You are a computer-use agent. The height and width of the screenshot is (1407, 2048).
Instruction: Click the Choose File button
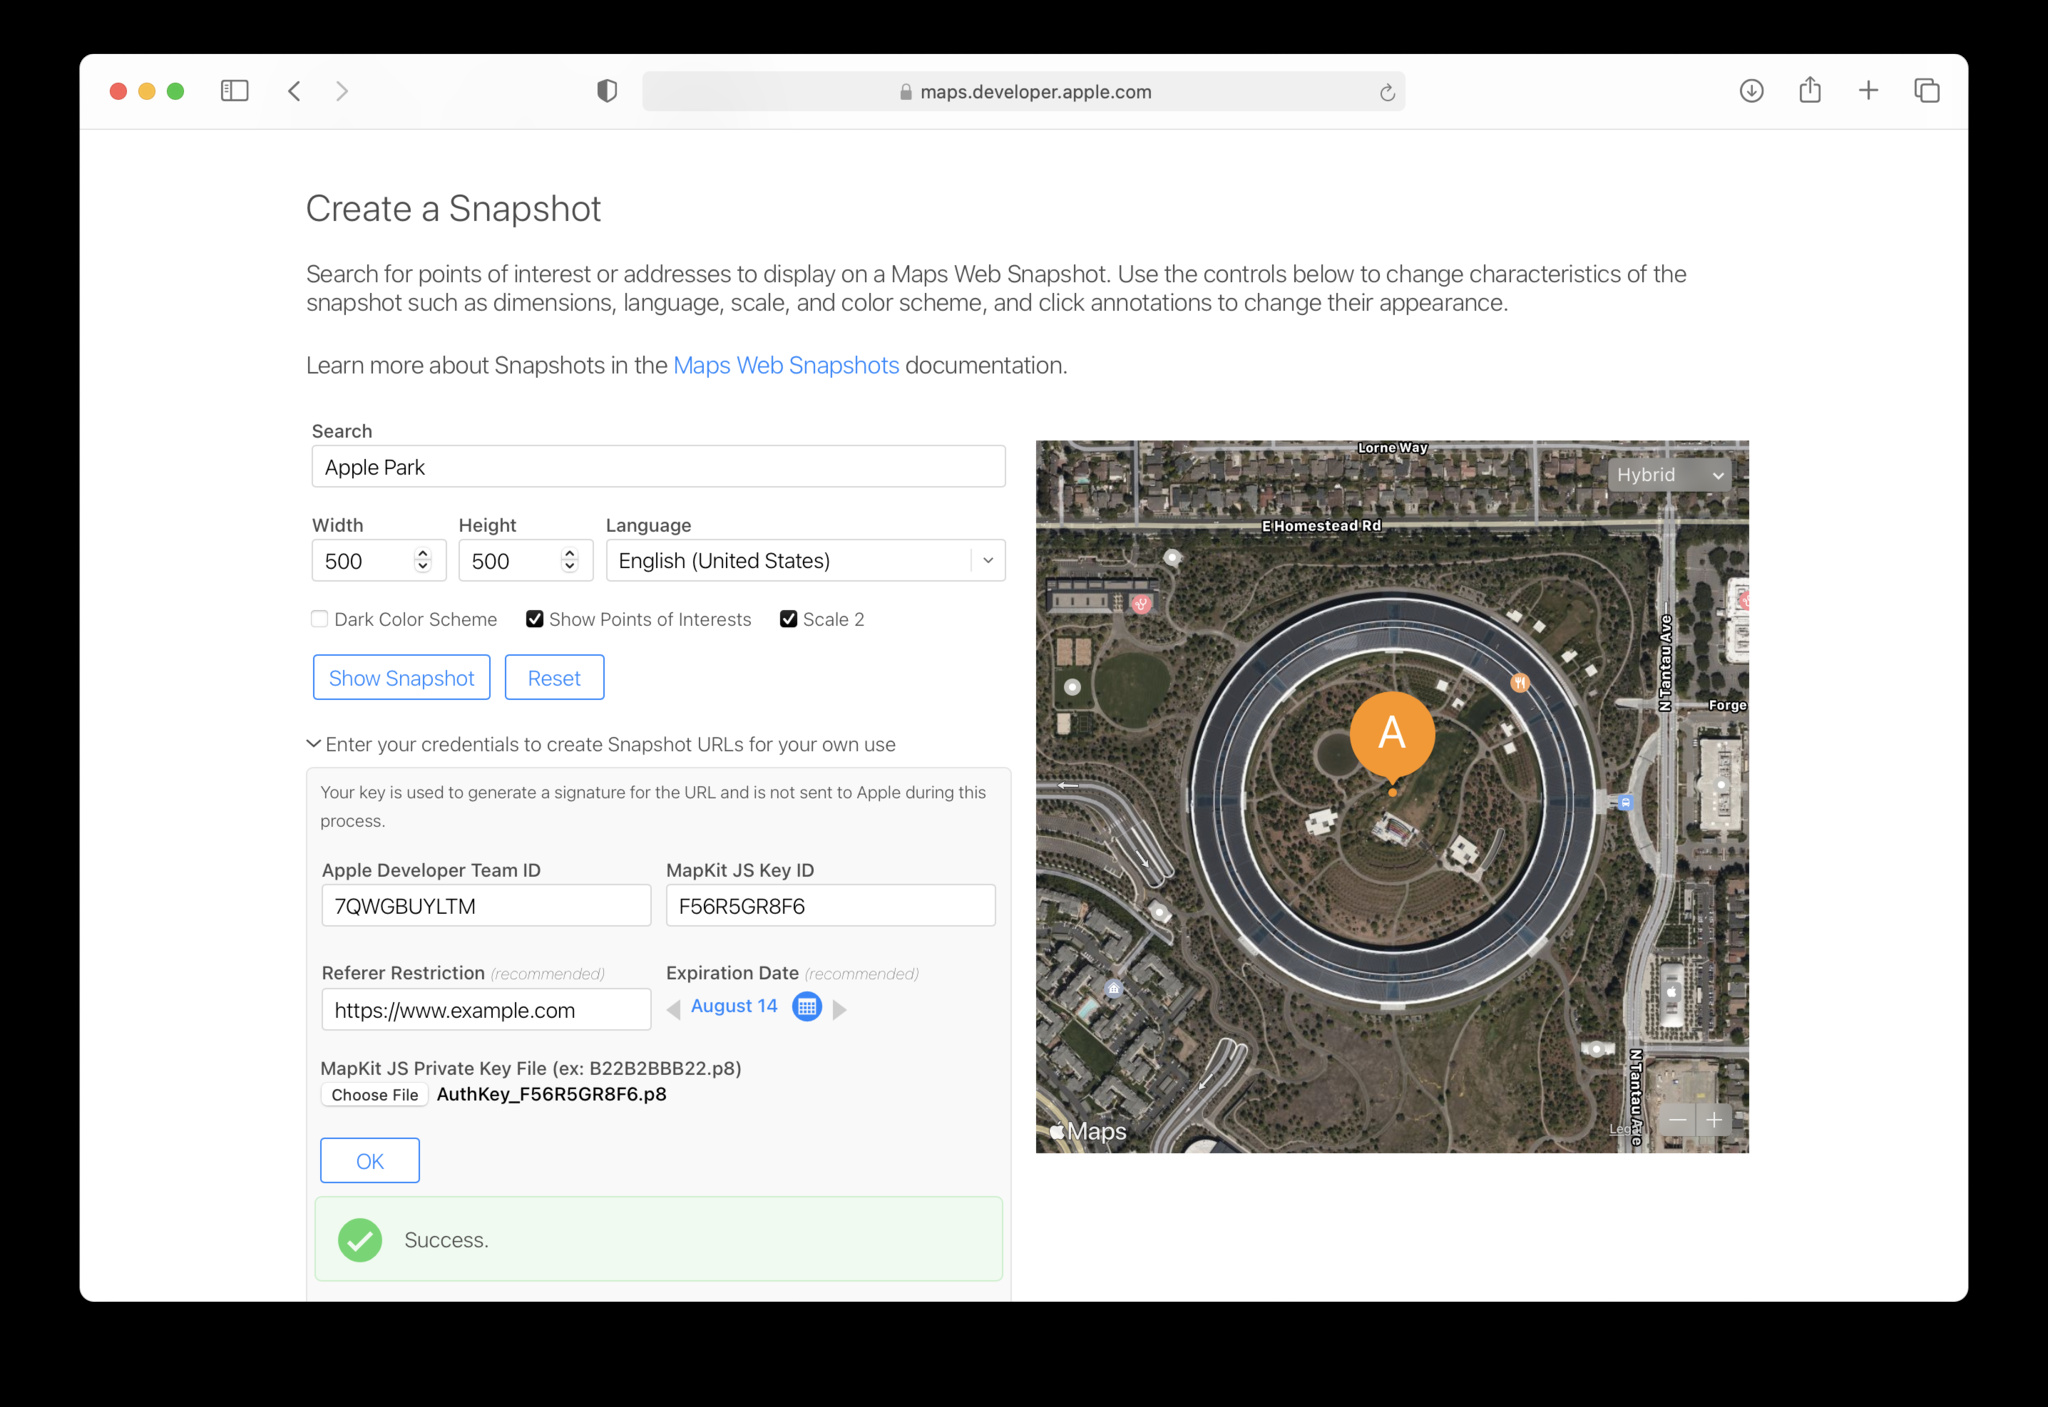click(x=375, y=1095)
